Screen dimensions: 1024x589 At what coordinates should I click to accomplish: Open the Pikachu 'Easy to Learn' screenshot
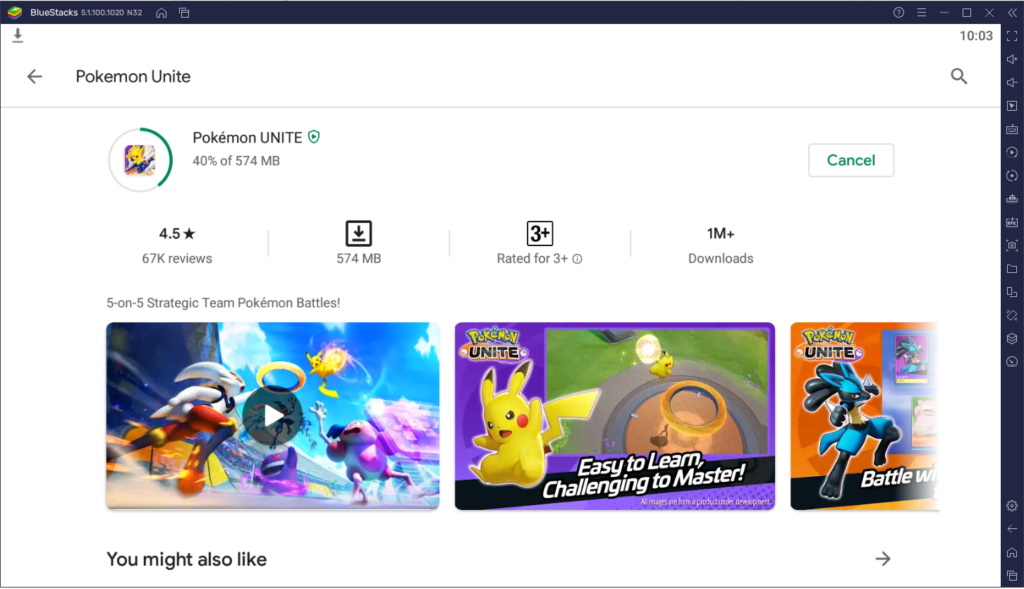(x=614, y=416)
